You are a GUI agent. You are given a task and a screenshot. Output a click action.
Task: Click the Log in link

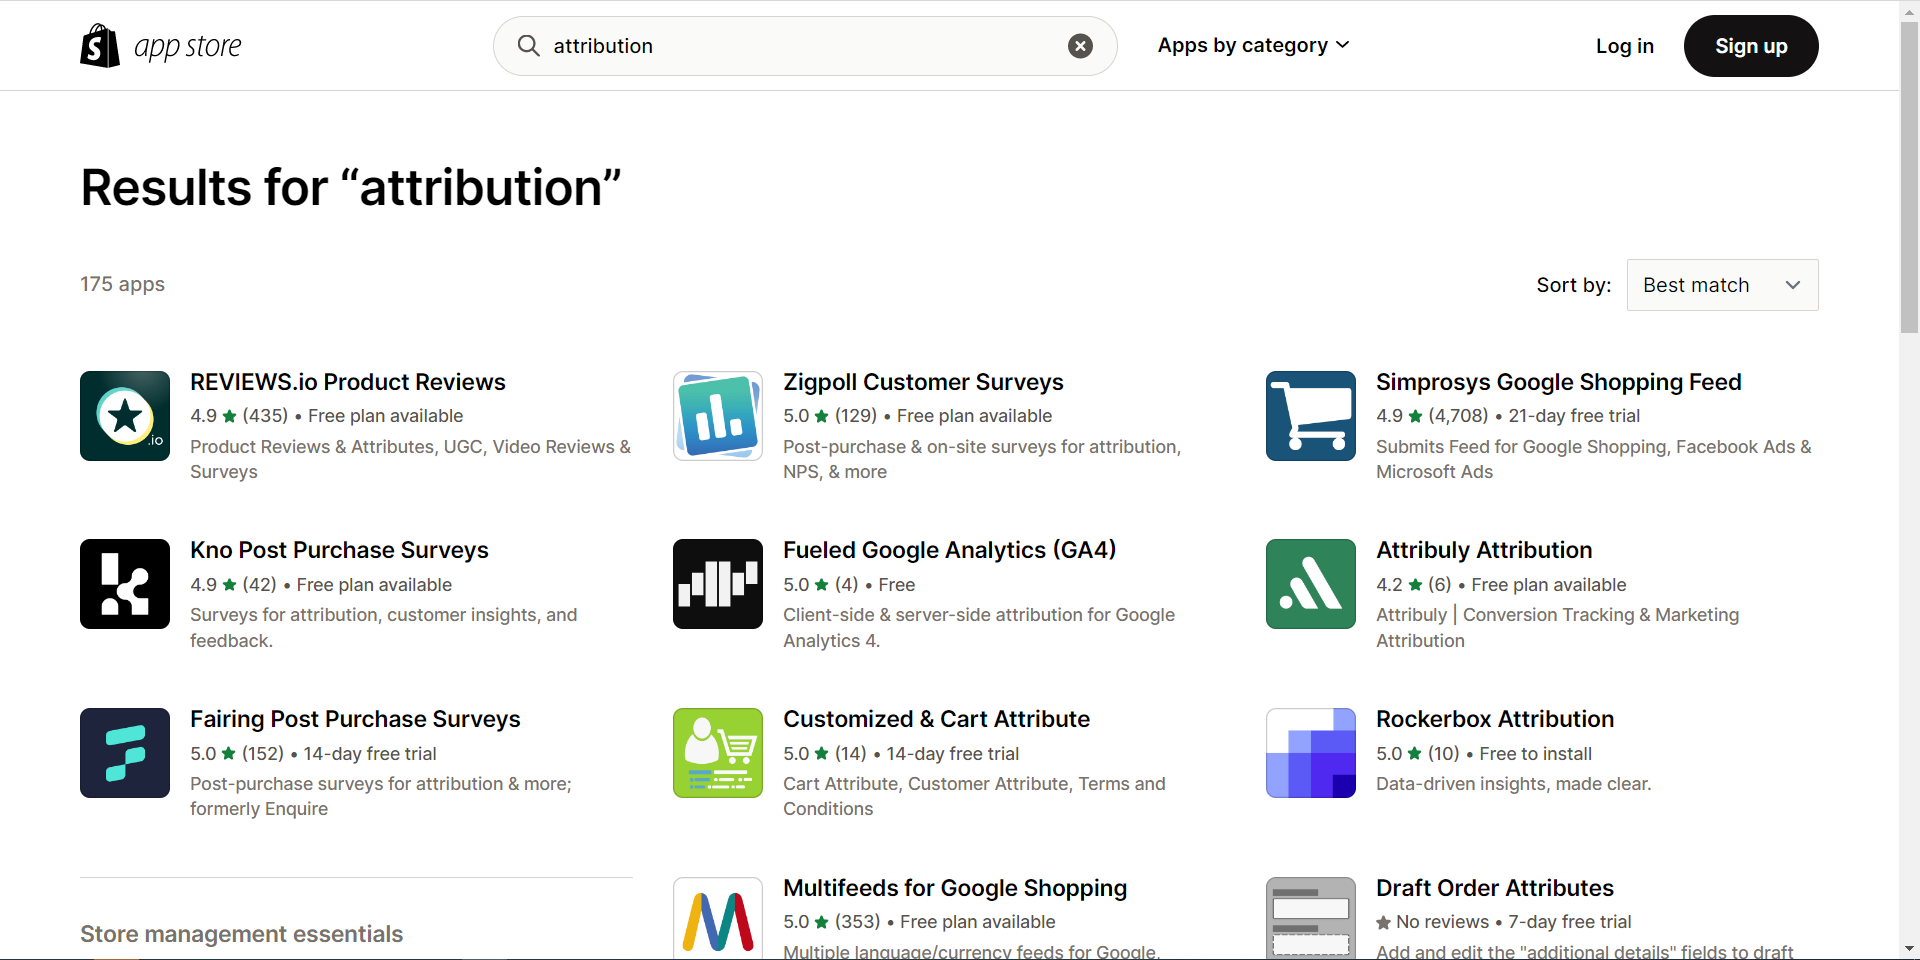pos(1624,46)
